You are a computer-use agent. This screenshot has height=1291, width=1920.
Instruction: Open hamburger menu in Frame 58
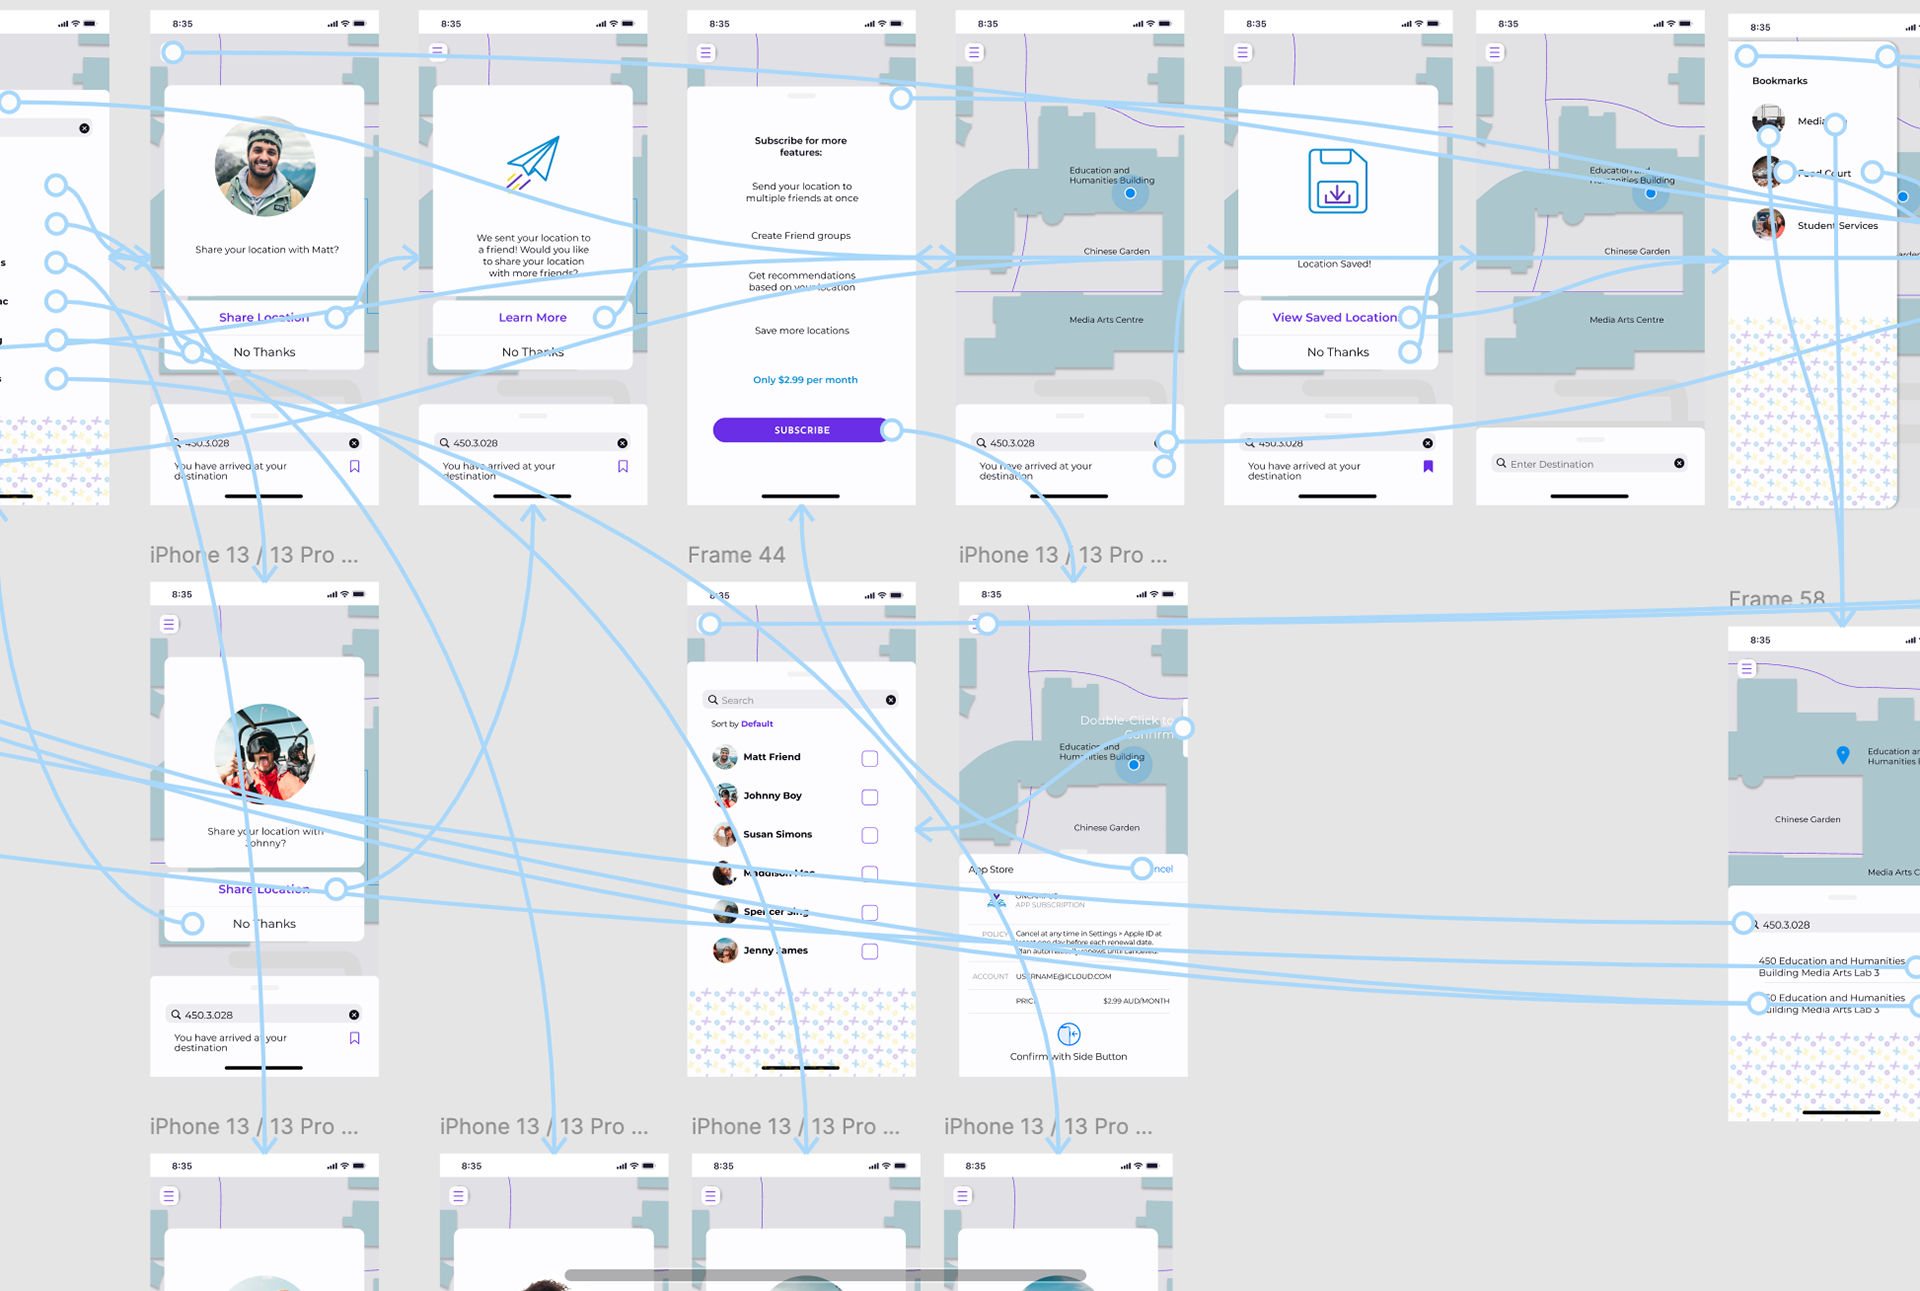pos(1747,668)
